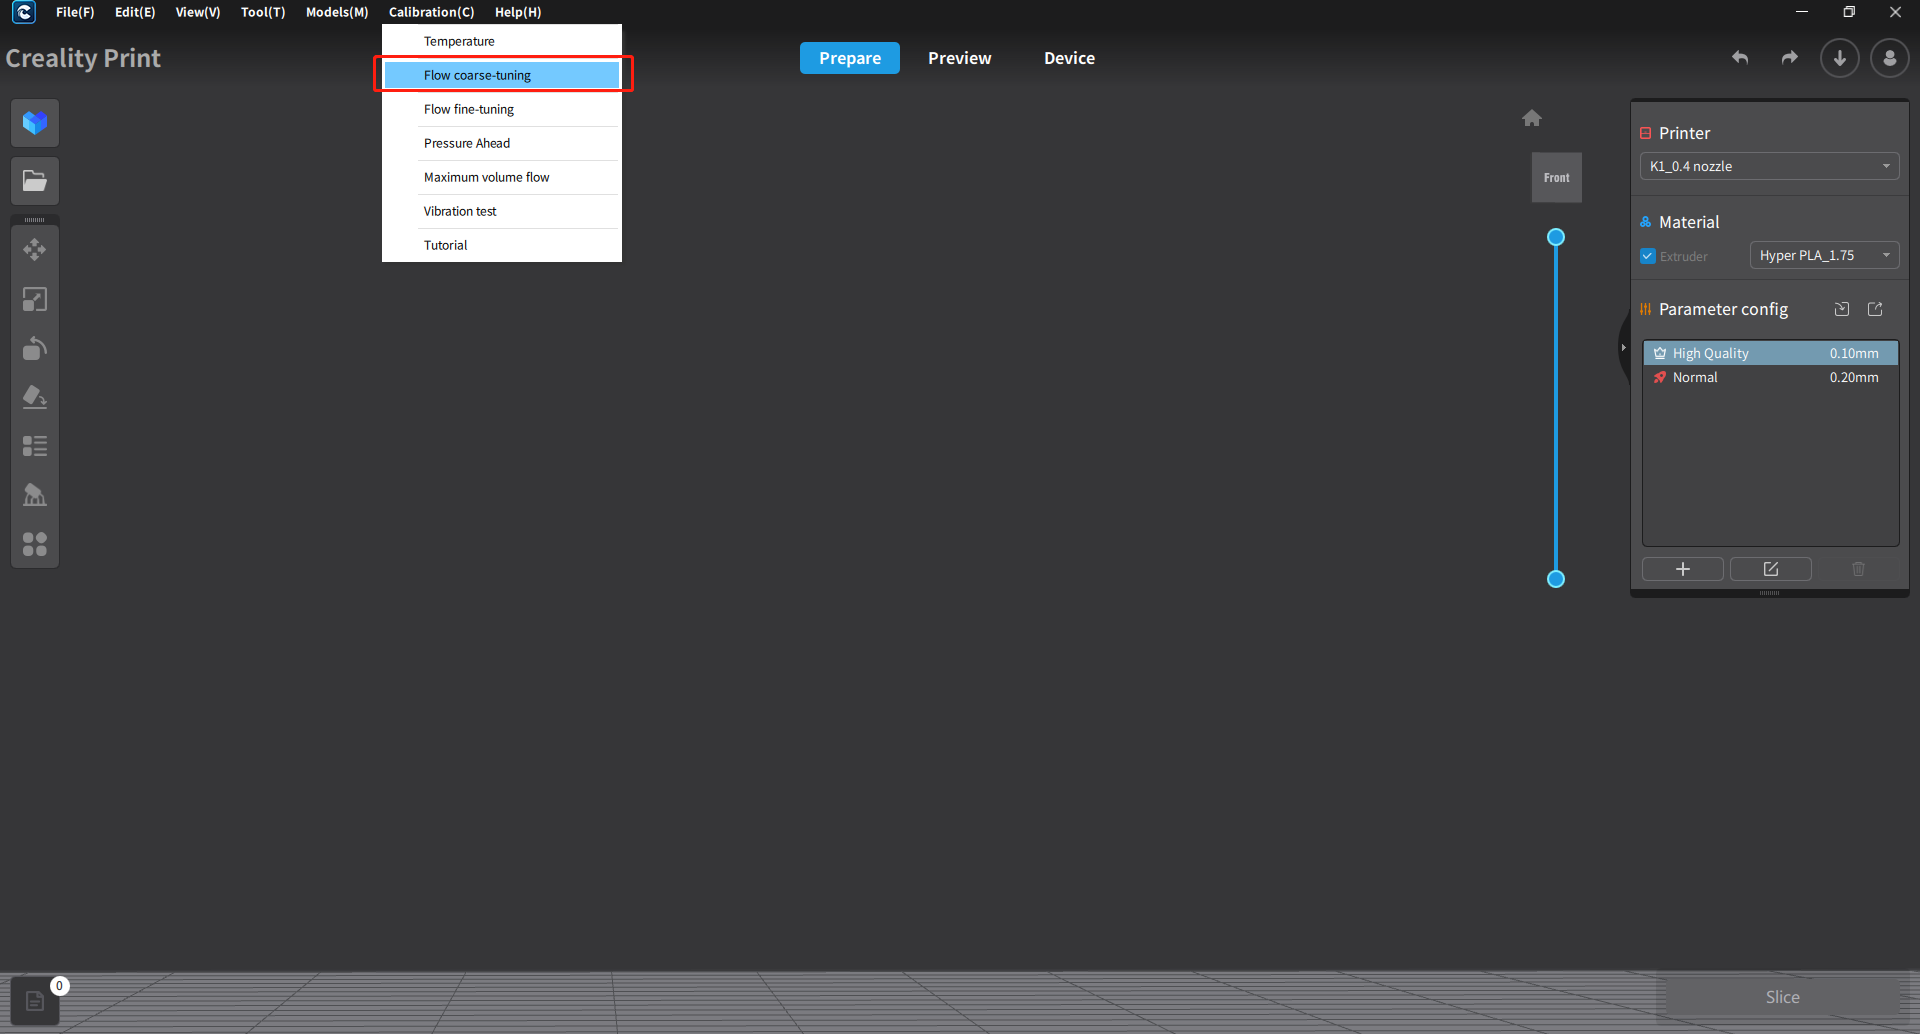This screenshot has width=1920, height=1034.
Task: Click the Creality Print logo icon
Action: tap(23, 12)
